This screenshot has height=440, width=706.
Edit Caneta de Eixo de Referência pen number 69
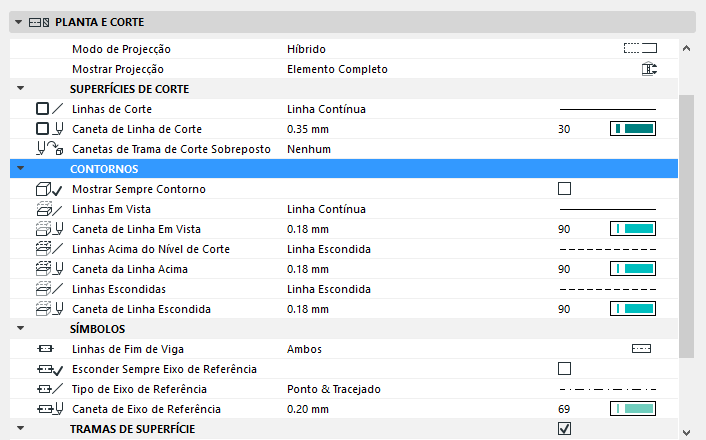pyautogui.click(x=564, y=409)
